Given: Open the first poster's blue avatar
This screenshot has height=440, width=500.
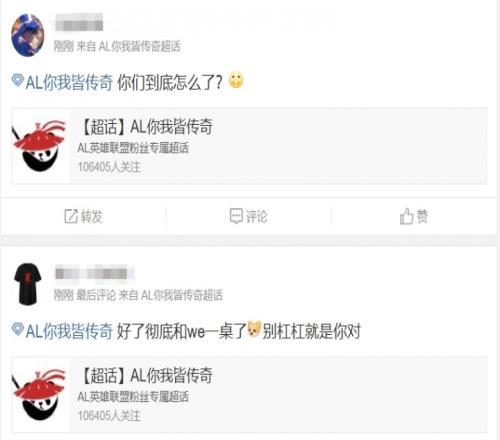Looking at the screenshot, I should click(28, 35).
